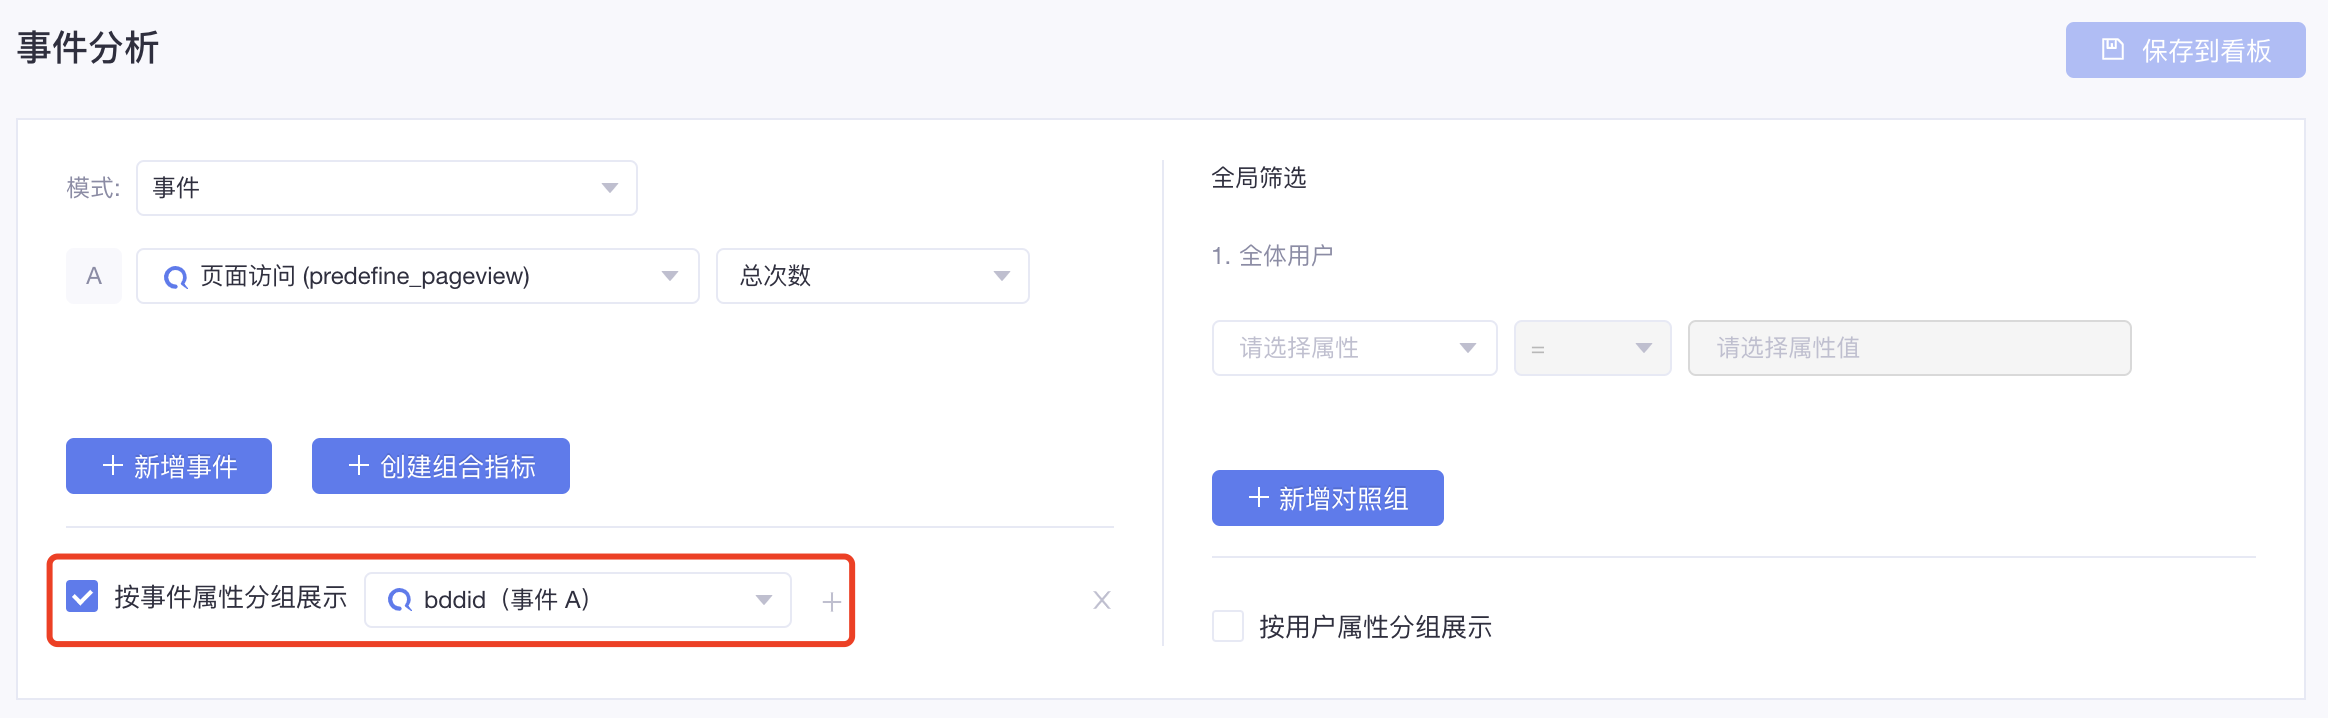Click the plus icon on 创建组合指标
This screenshot has width=2328, height=718.
[359, 466]
